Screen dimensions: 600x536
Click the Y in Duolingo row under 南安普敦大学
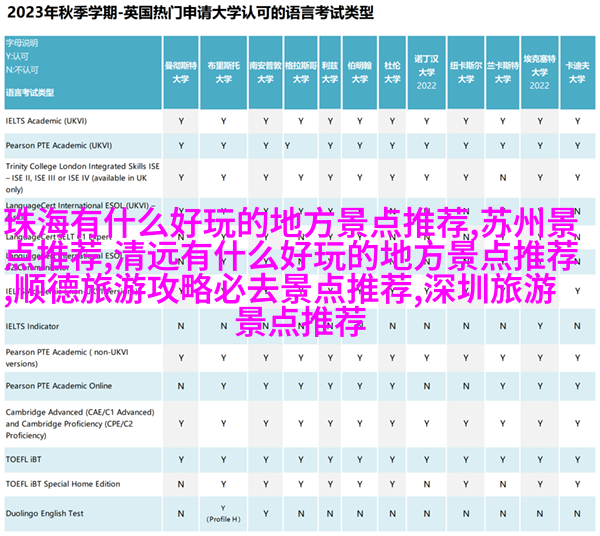[x=266, y=514]
